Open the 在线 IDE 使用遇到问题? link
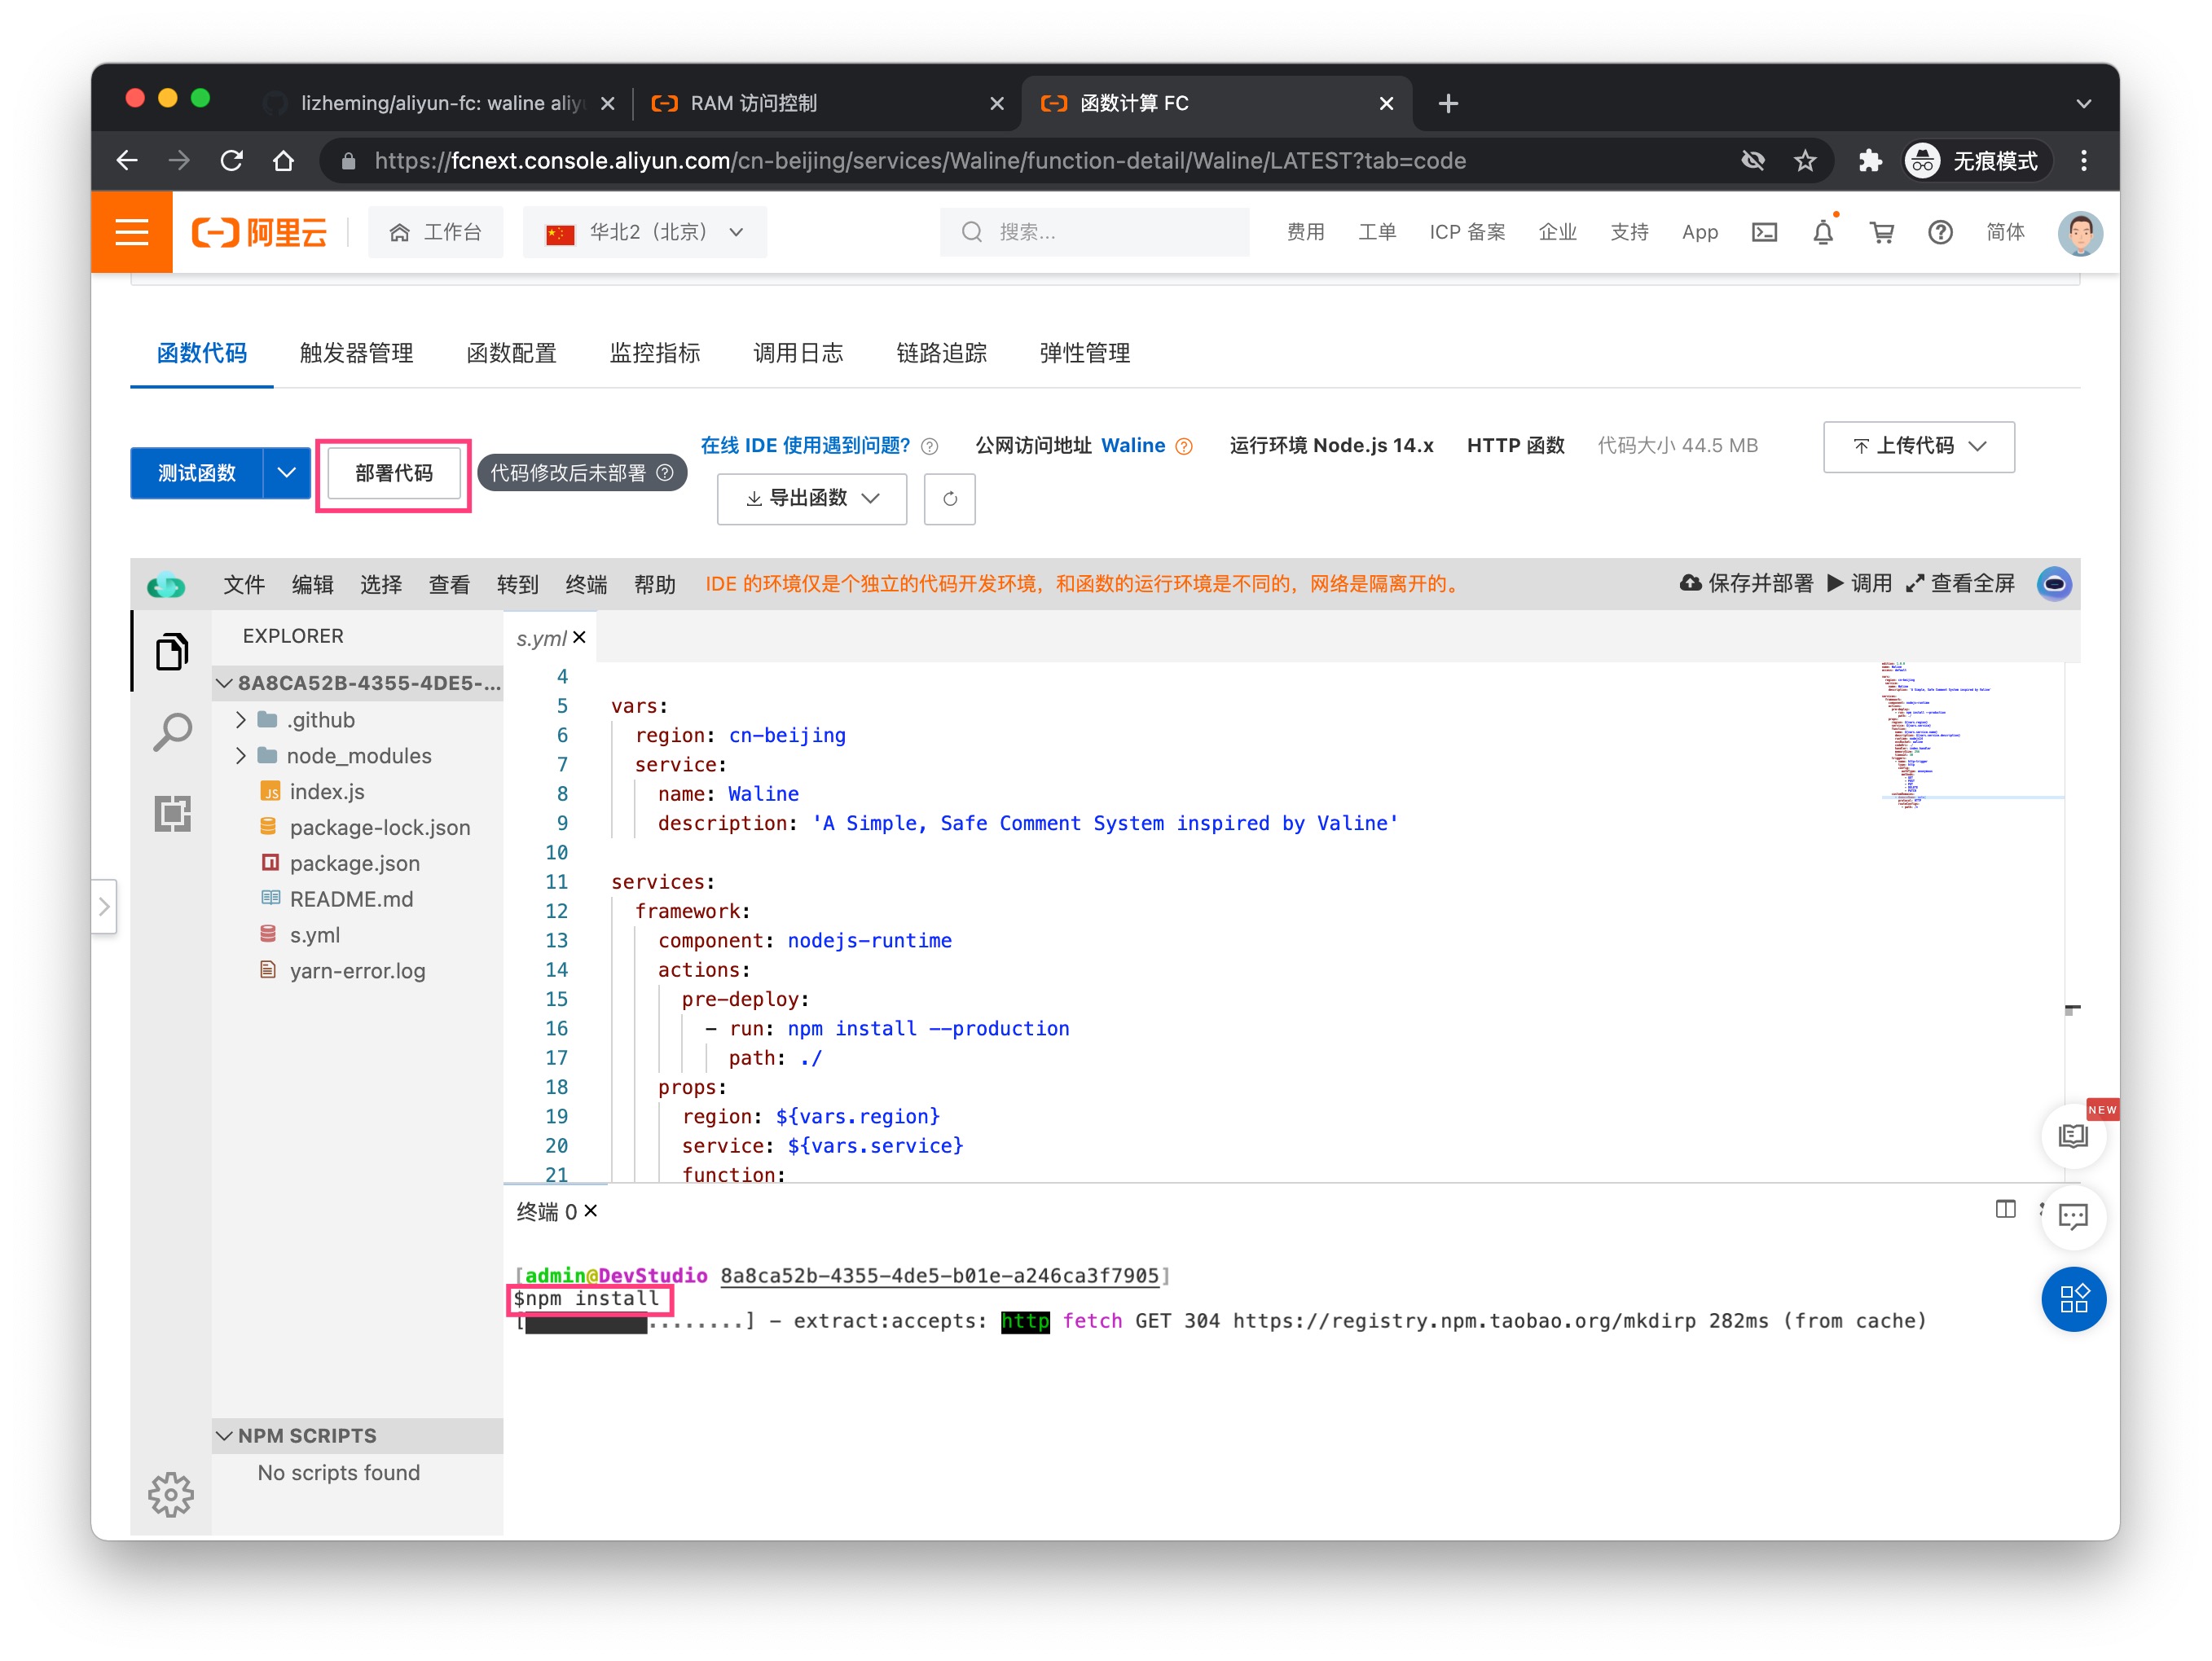This screenshot has width=2212, height=1661. pyautogui.click(x=805, y=445)
